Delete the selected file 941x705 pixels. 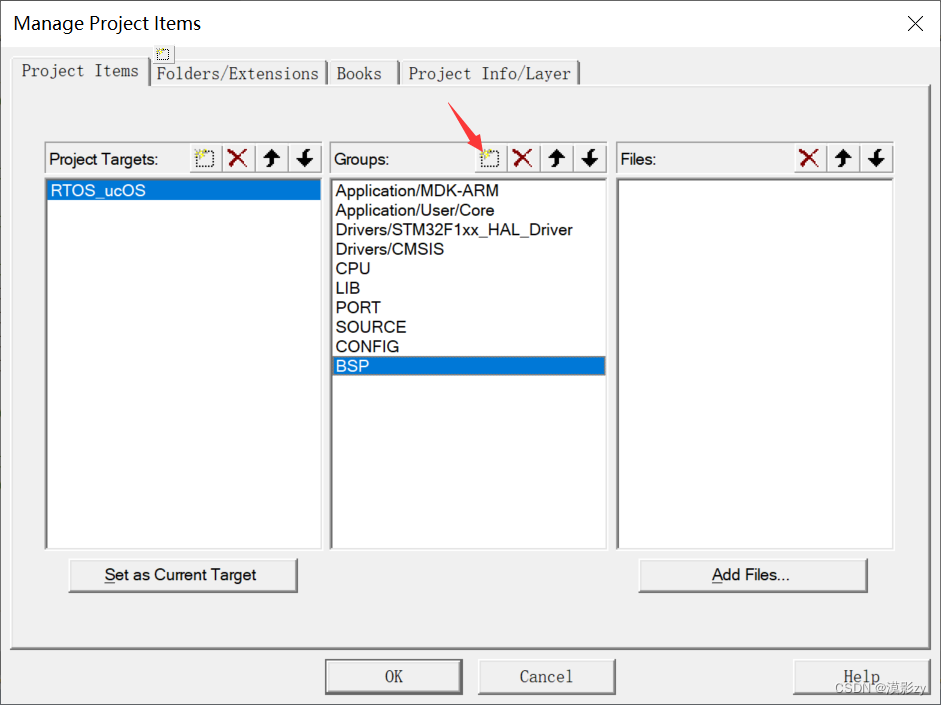809,158
